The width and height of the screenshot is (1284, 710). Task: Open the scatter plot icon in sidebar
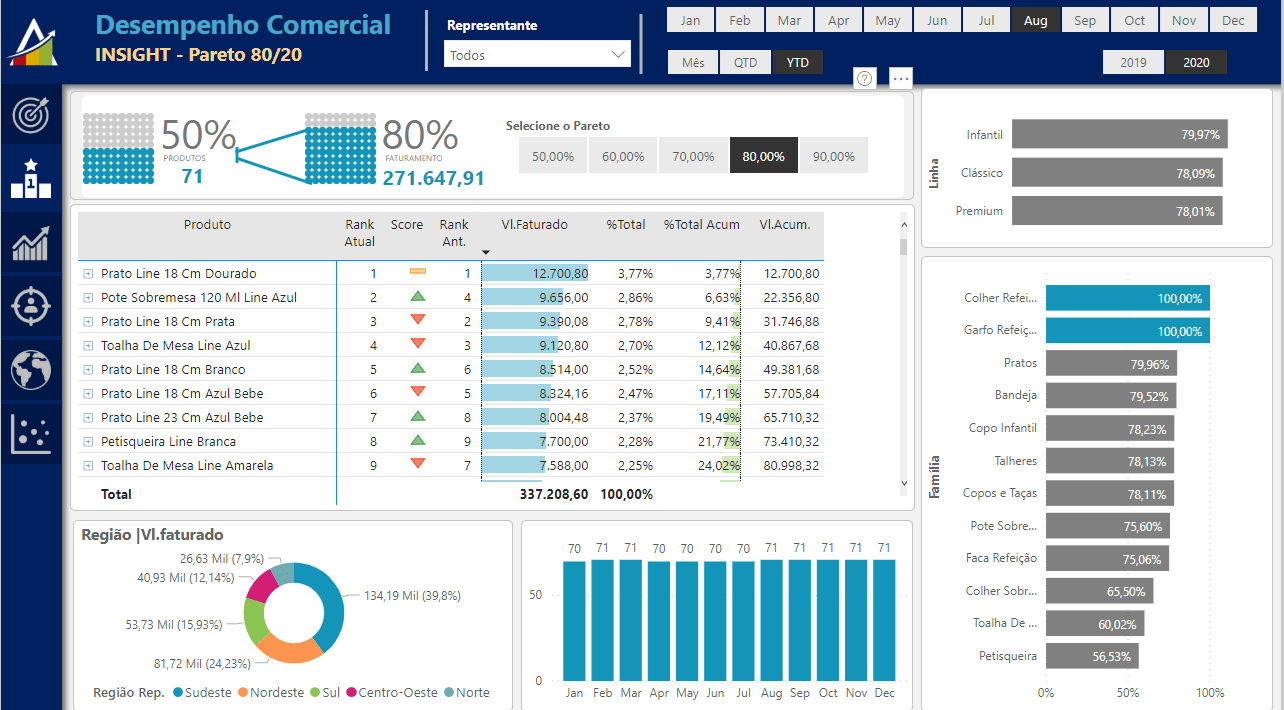coord(32,433)
